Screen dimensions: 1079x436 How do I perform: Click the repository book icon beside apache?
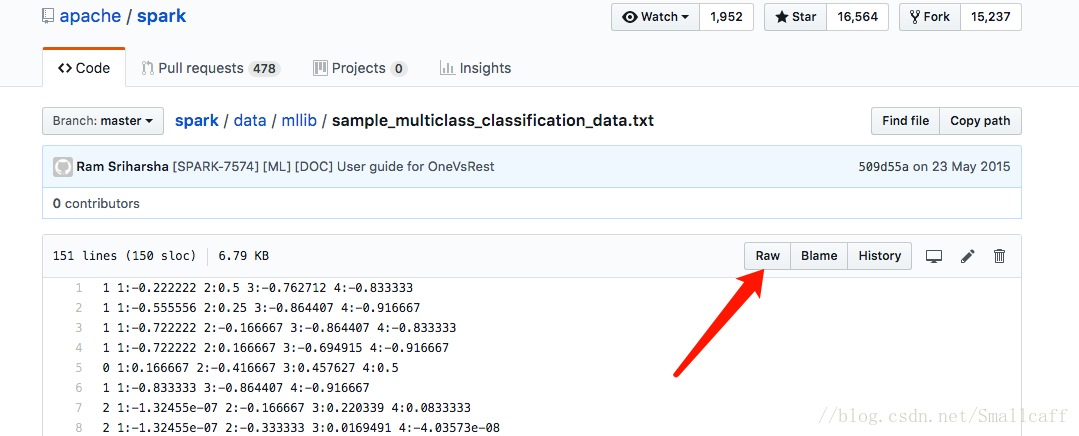point(47,17)
